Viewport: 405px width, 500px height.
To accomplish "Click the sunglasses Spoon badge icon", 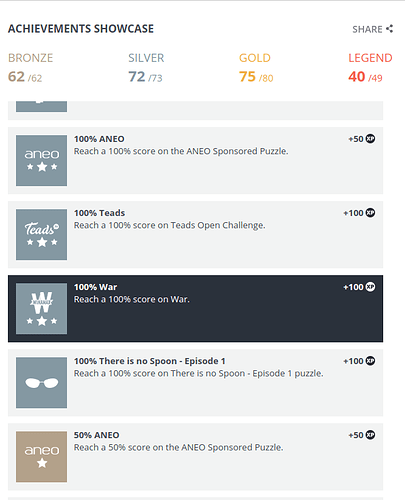I will (x=41, y=382).
